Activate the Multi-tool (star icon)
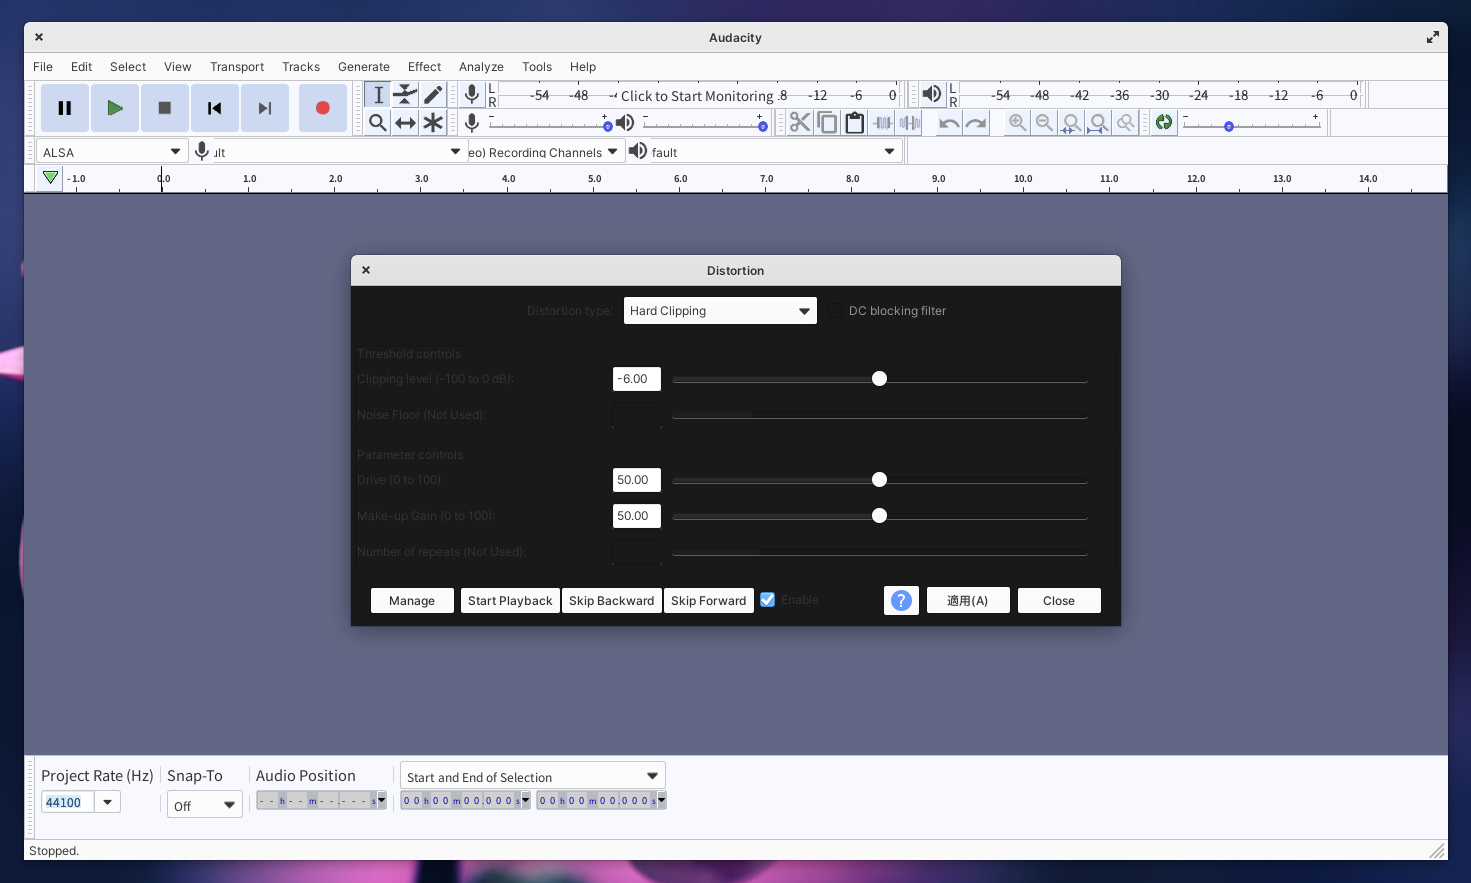Screen dimensions: 1471x883 pos(433,122)
